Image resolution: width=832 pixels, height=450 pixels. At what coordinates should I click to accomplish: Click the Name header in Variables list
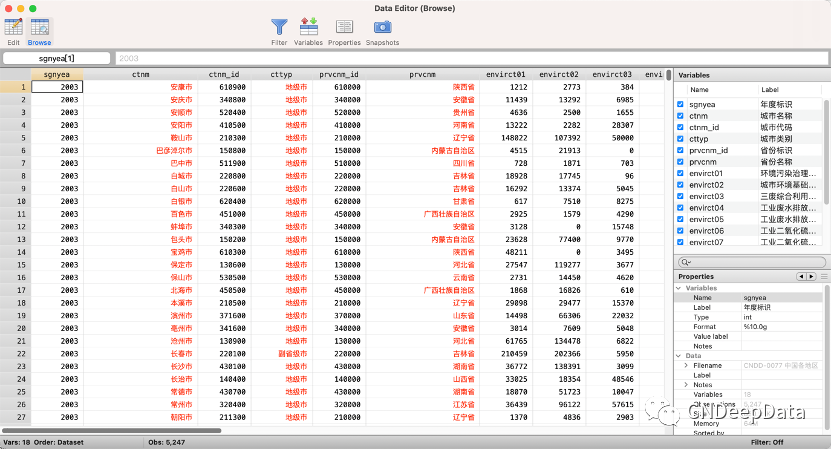click(699, 90)
